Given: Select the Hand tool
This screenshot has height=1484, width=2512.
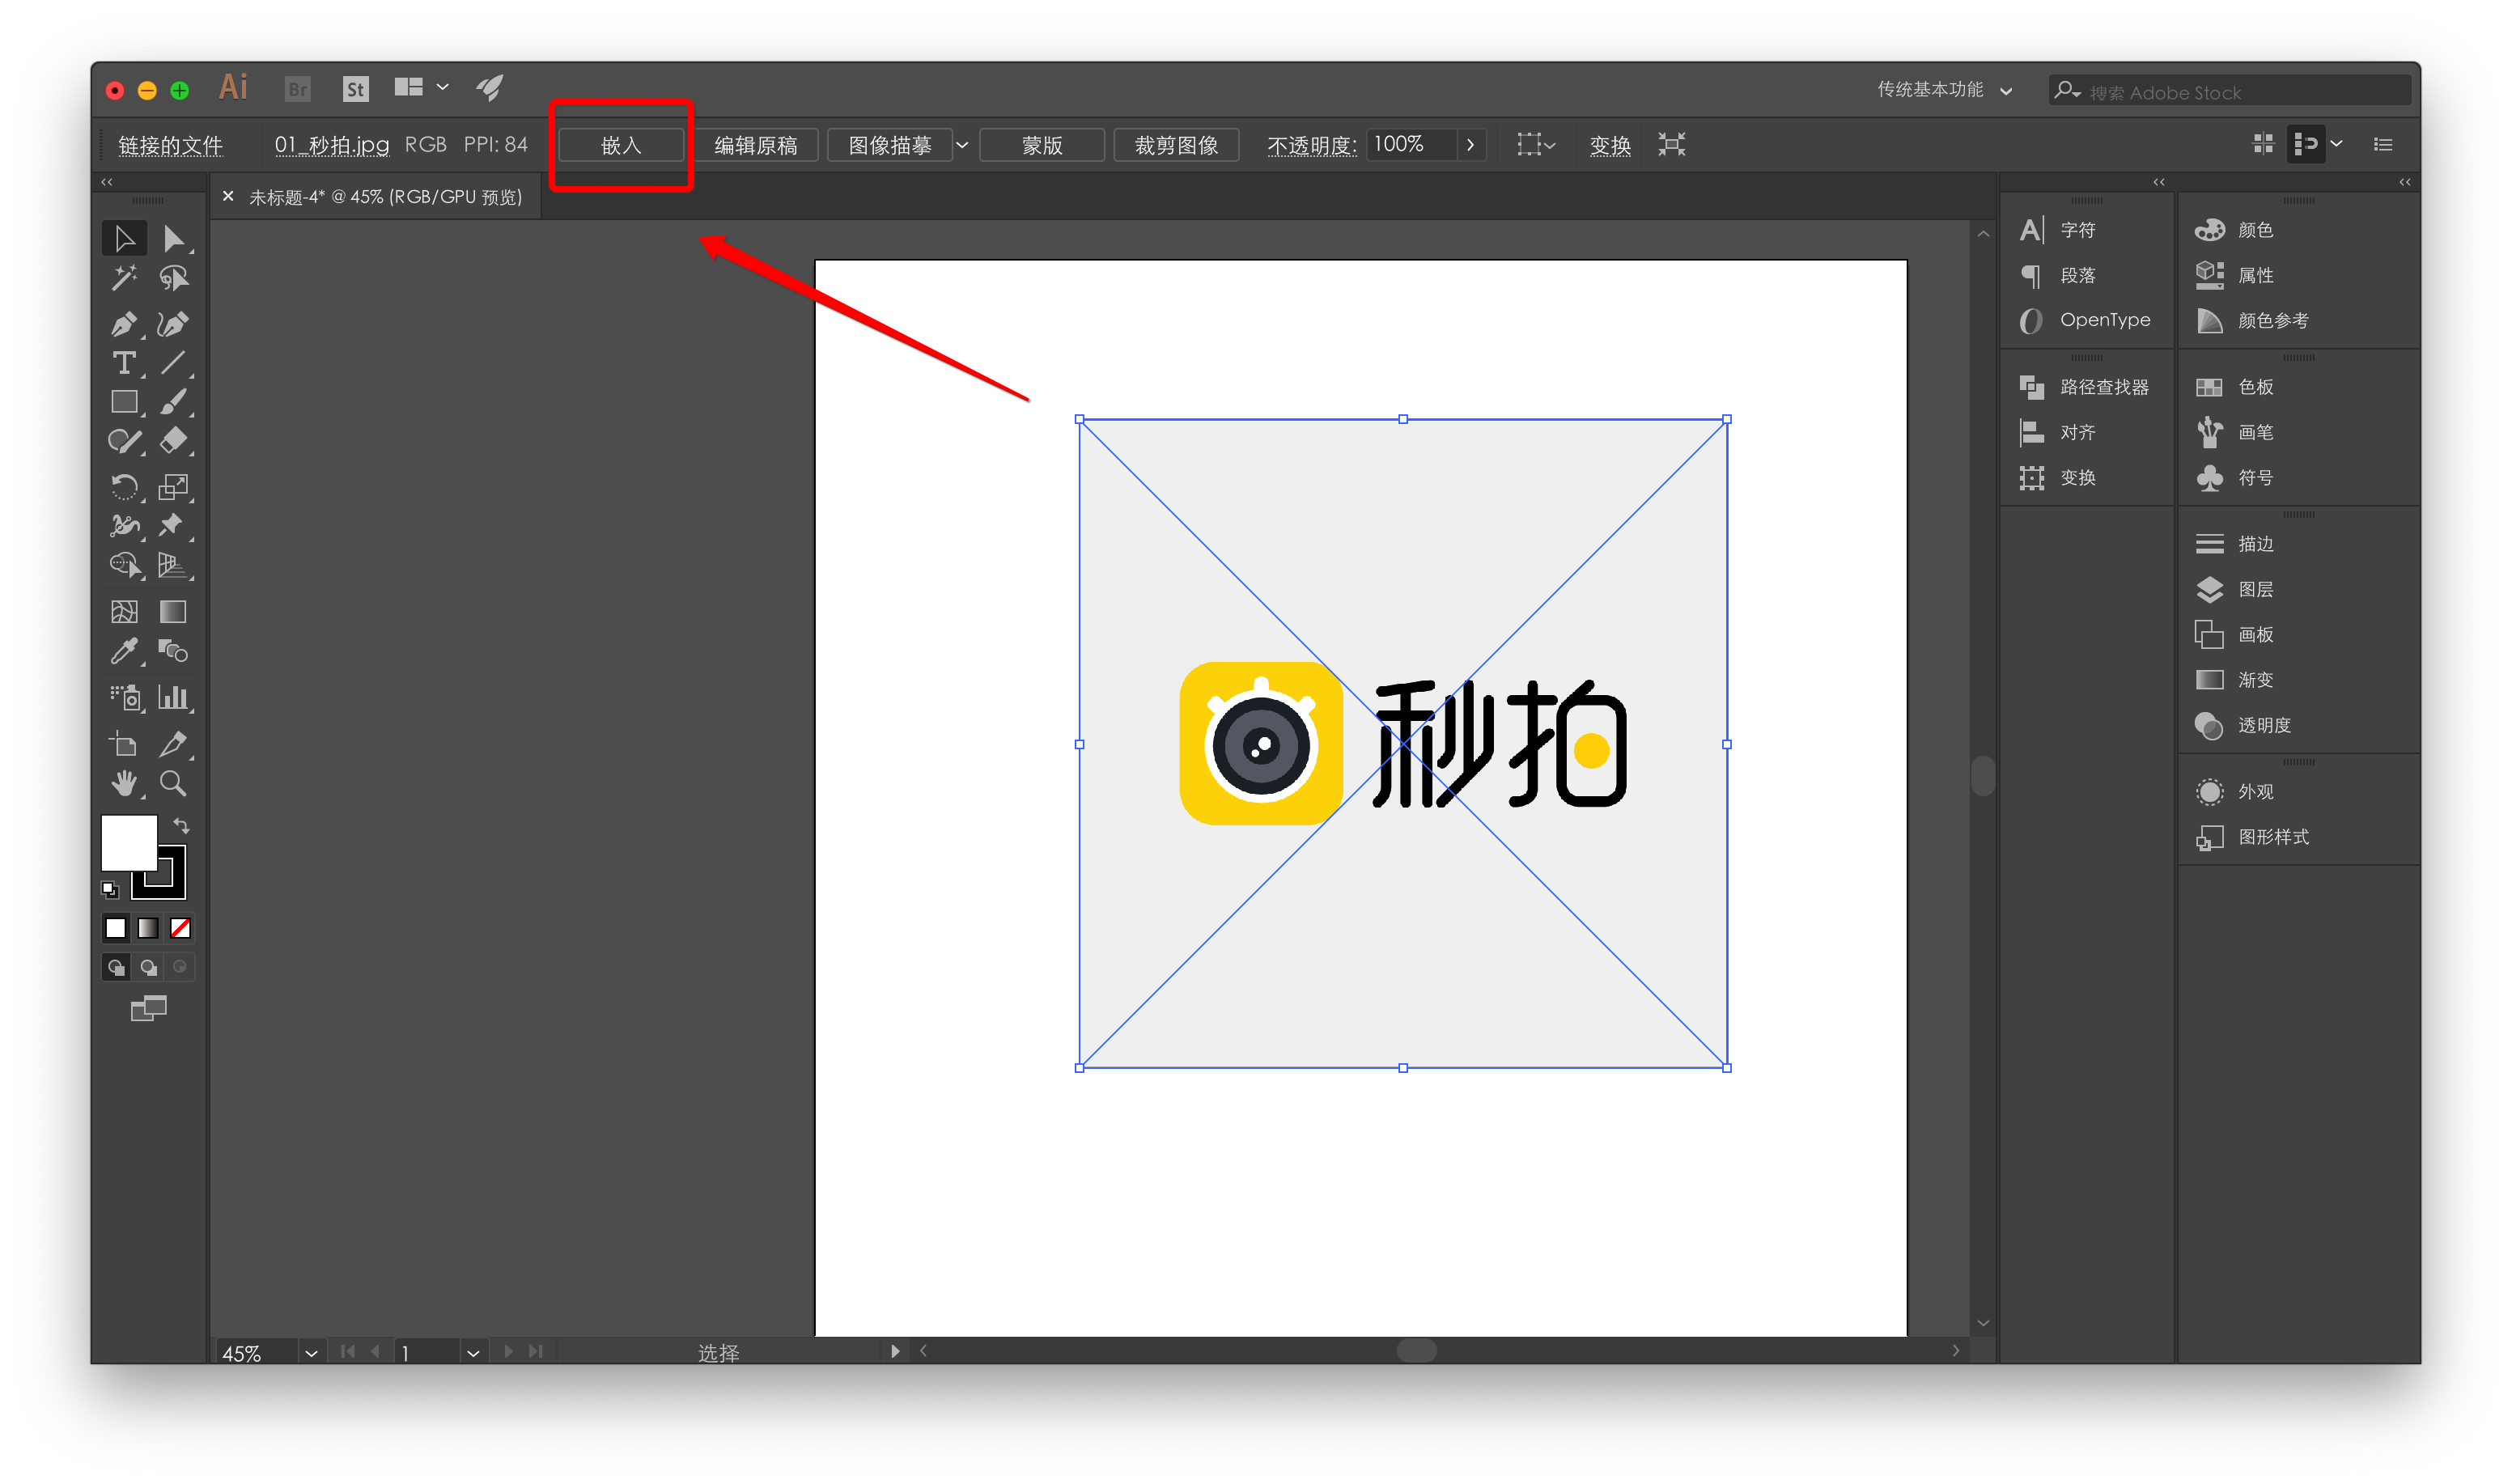Looking at the screenshot, I should pos(123,783).
